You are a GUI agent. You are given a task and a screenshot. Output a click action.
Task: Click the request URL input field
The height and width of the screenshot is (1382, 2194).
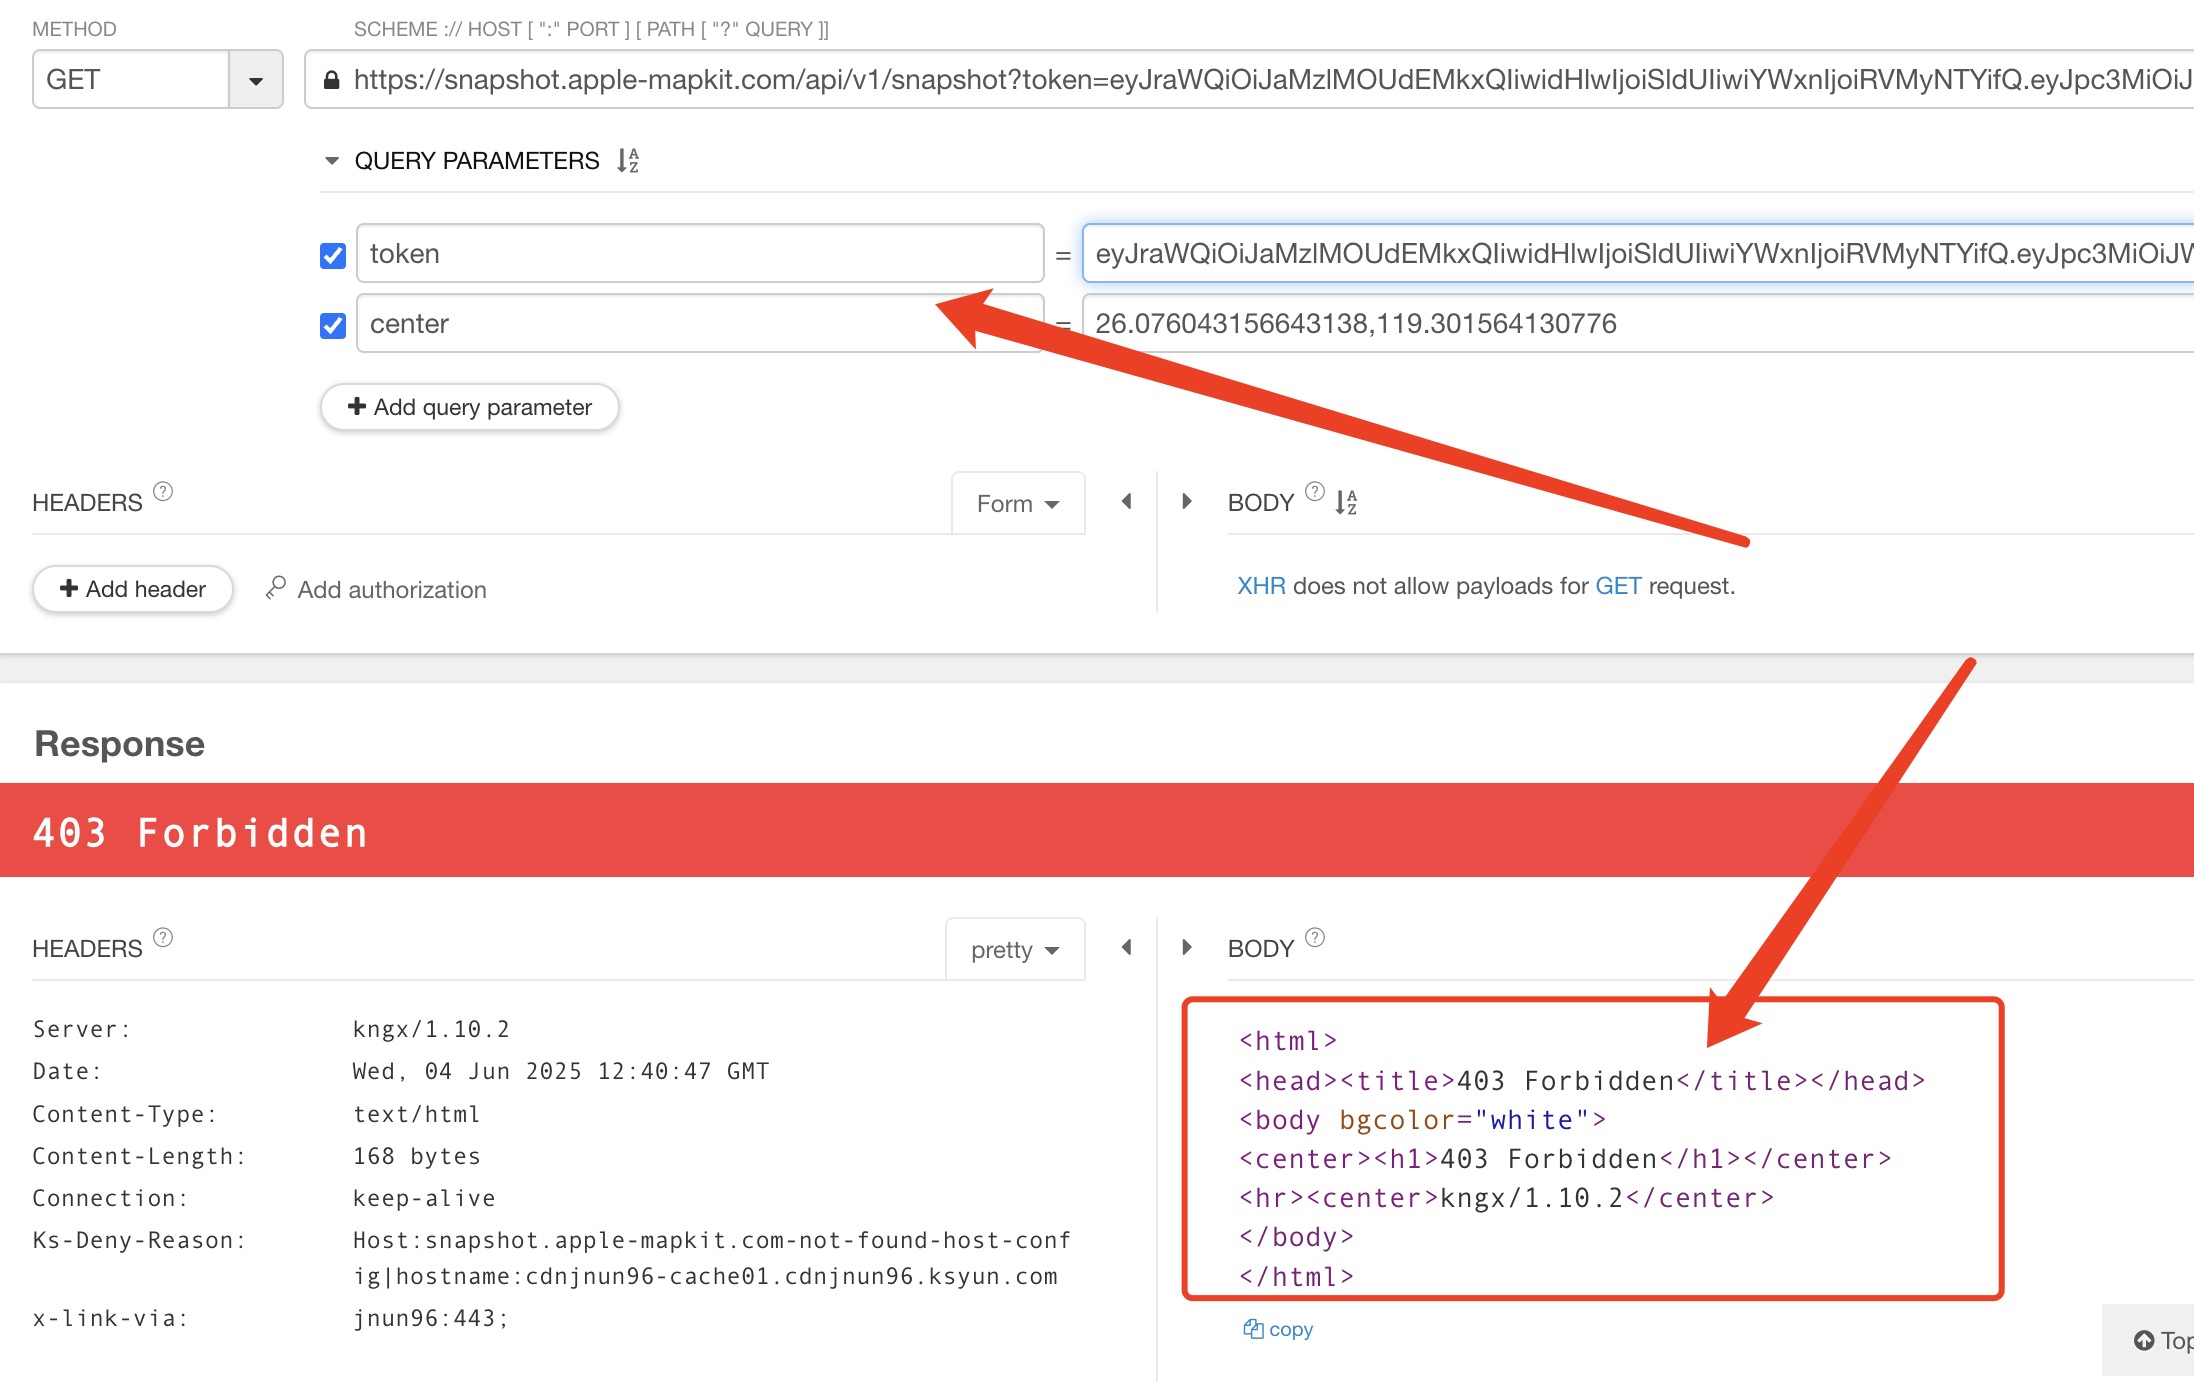(1250, 80)
